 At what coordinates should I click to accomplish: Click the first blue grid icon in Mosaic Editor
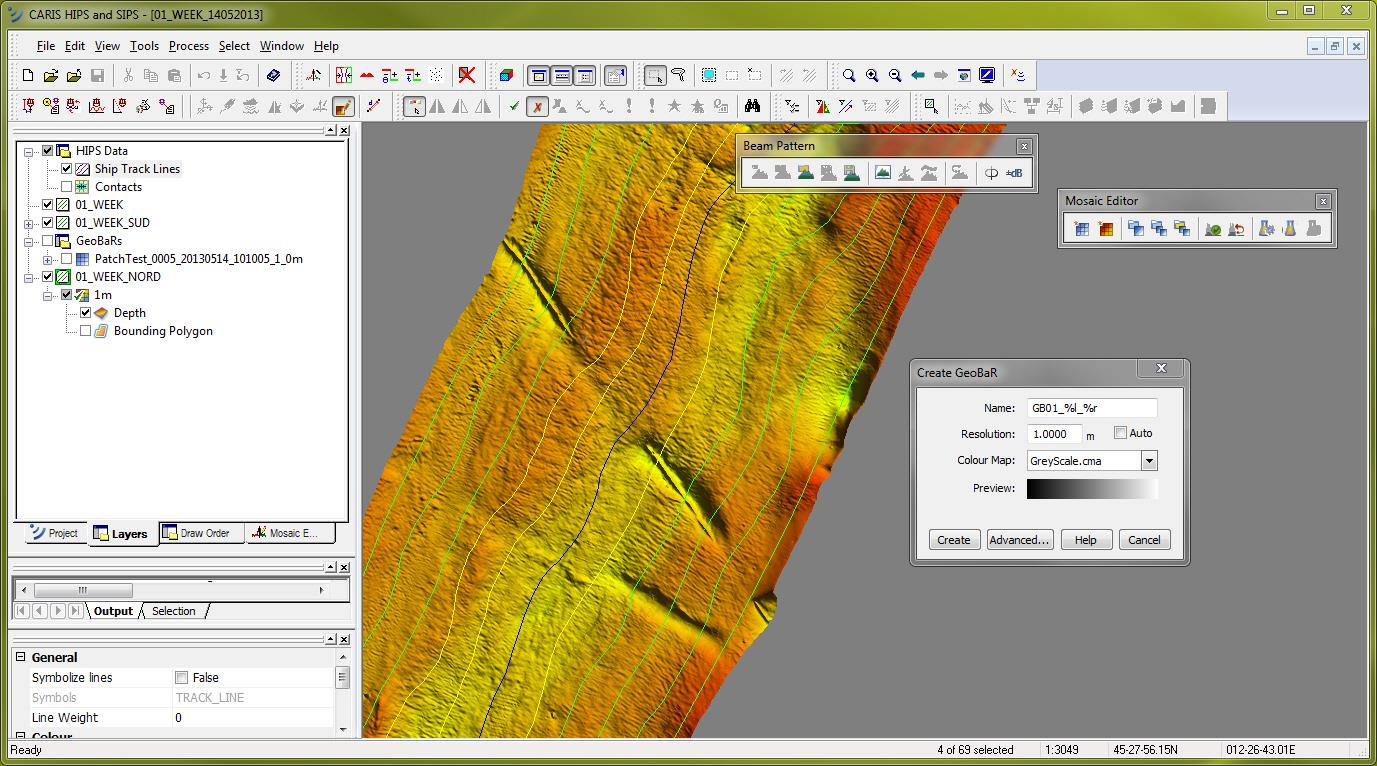pyautogui.click(x=1081, y=229)
